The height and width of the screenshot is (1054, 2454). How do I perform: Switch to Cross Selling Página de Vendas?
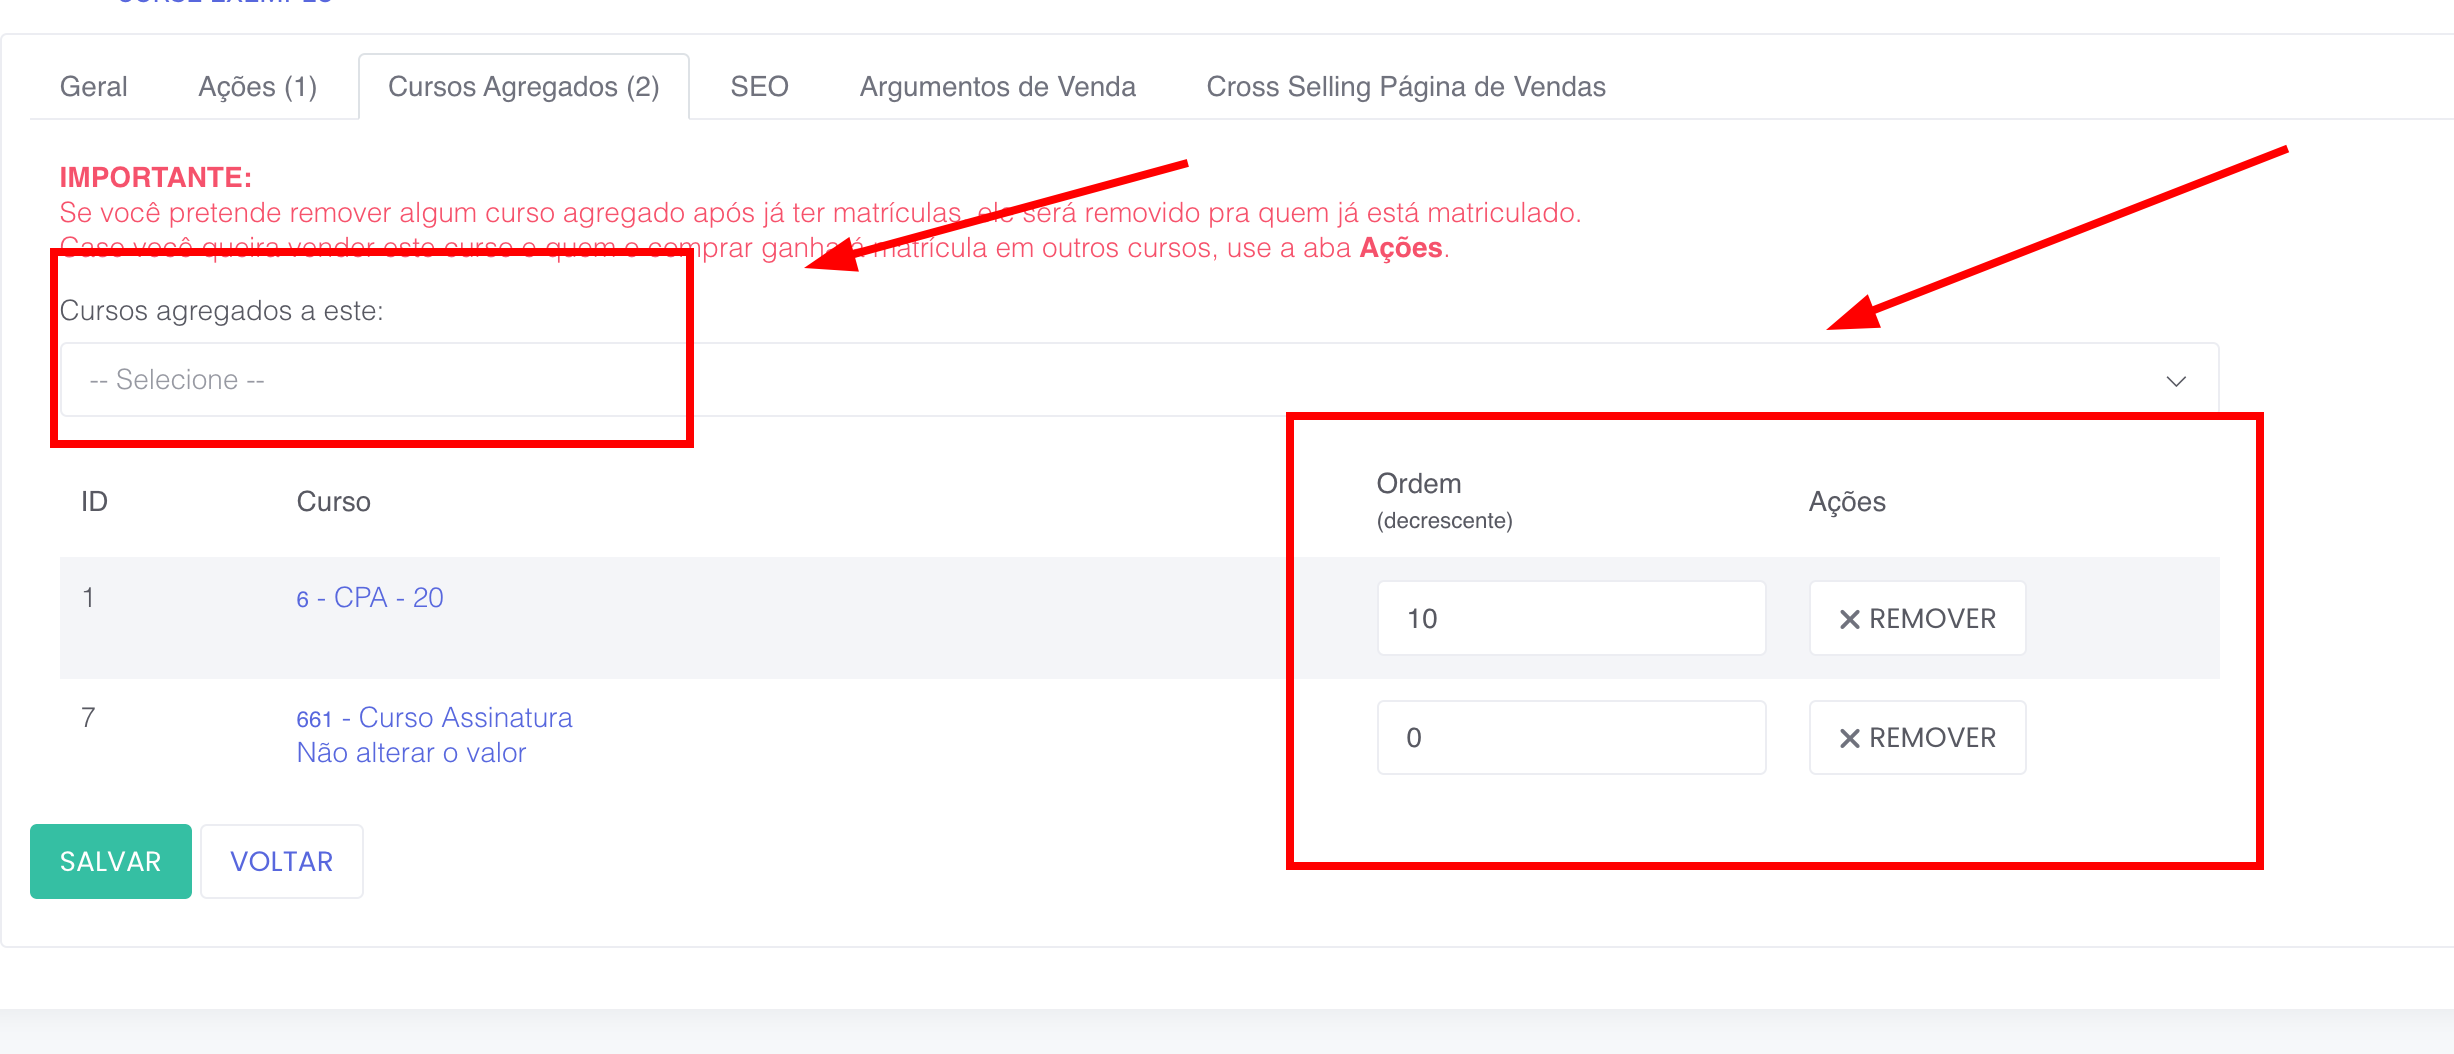[x=1405, y=87]
